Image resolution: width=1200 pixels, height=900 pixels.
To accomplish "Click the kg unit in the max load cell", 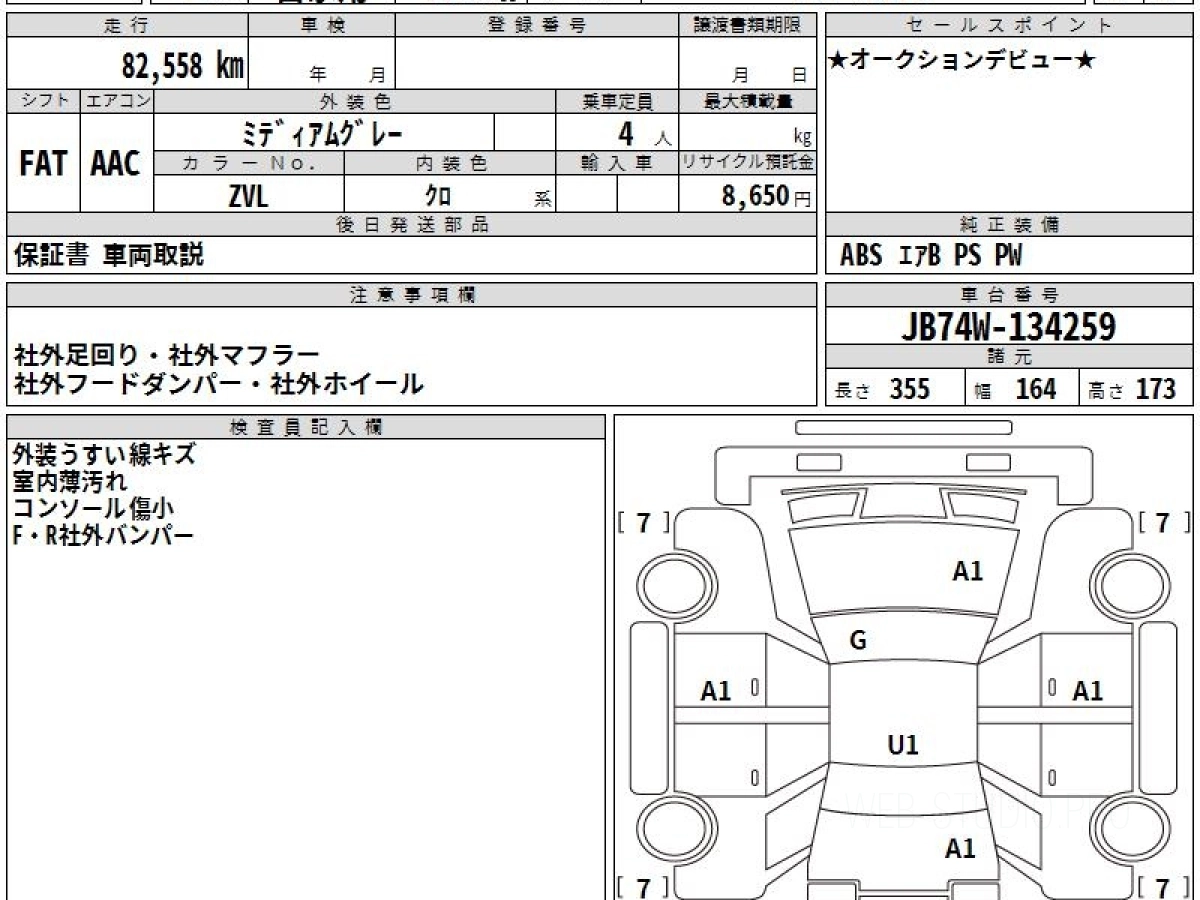I will (x=802, y=138).
